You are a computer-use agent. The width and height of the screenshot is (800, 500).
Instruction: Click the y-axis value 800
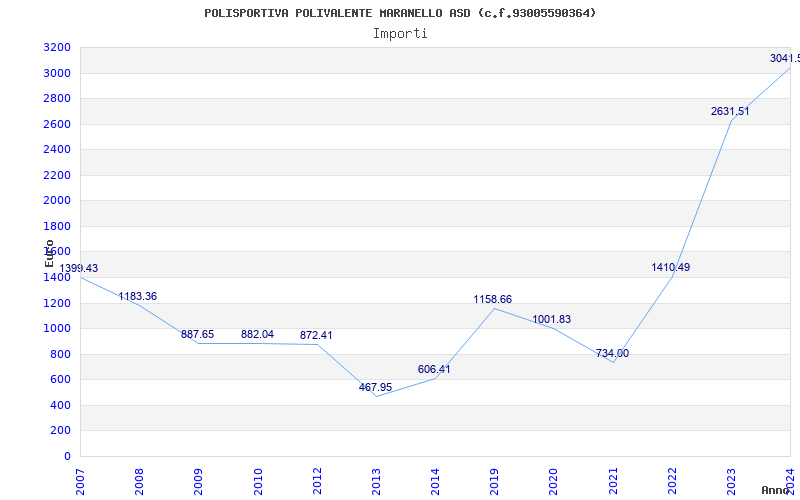tap(61, 354)
